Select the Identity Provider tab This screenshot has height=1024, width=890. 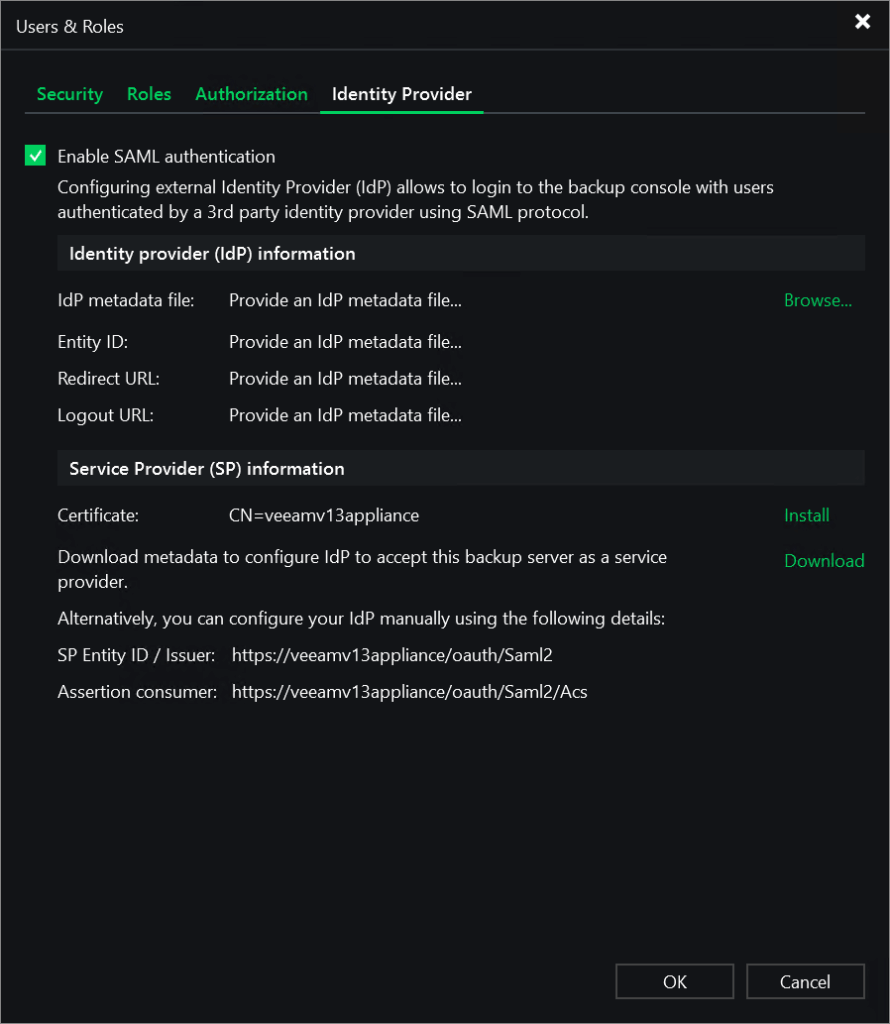pyautogui.click(x=402, y=94)
